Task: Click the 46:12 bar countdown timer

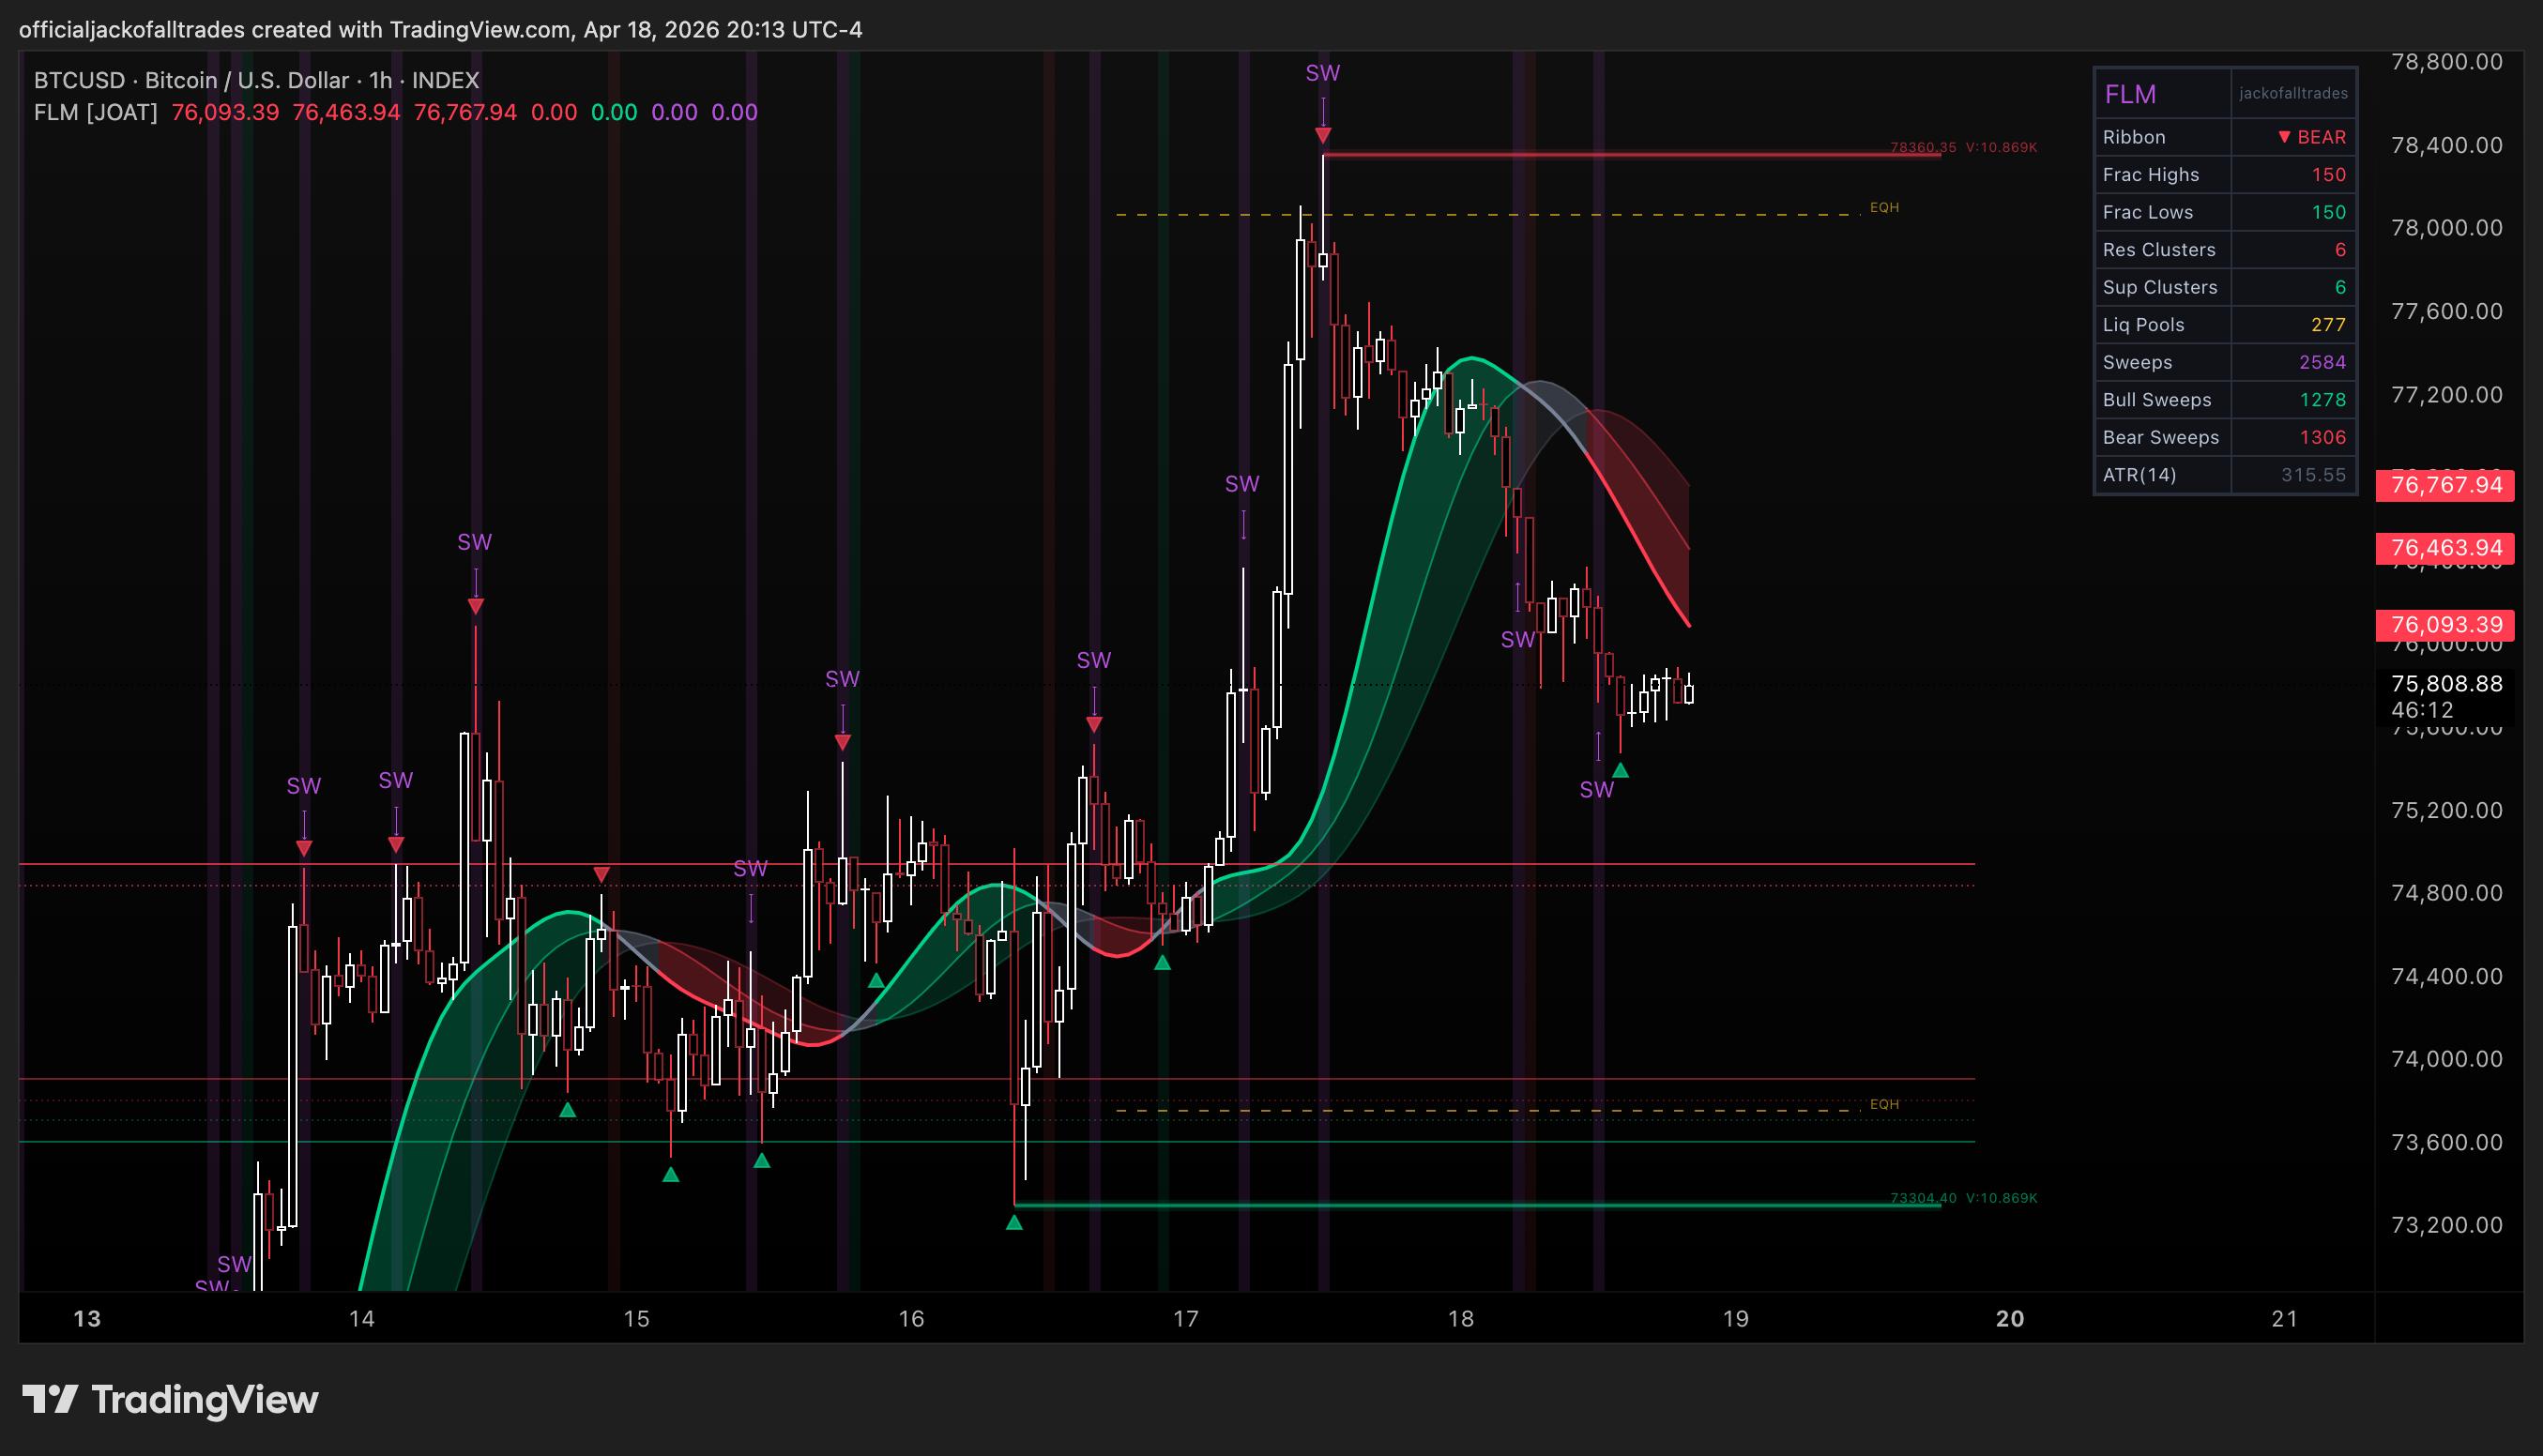Action: point(2422,710)
